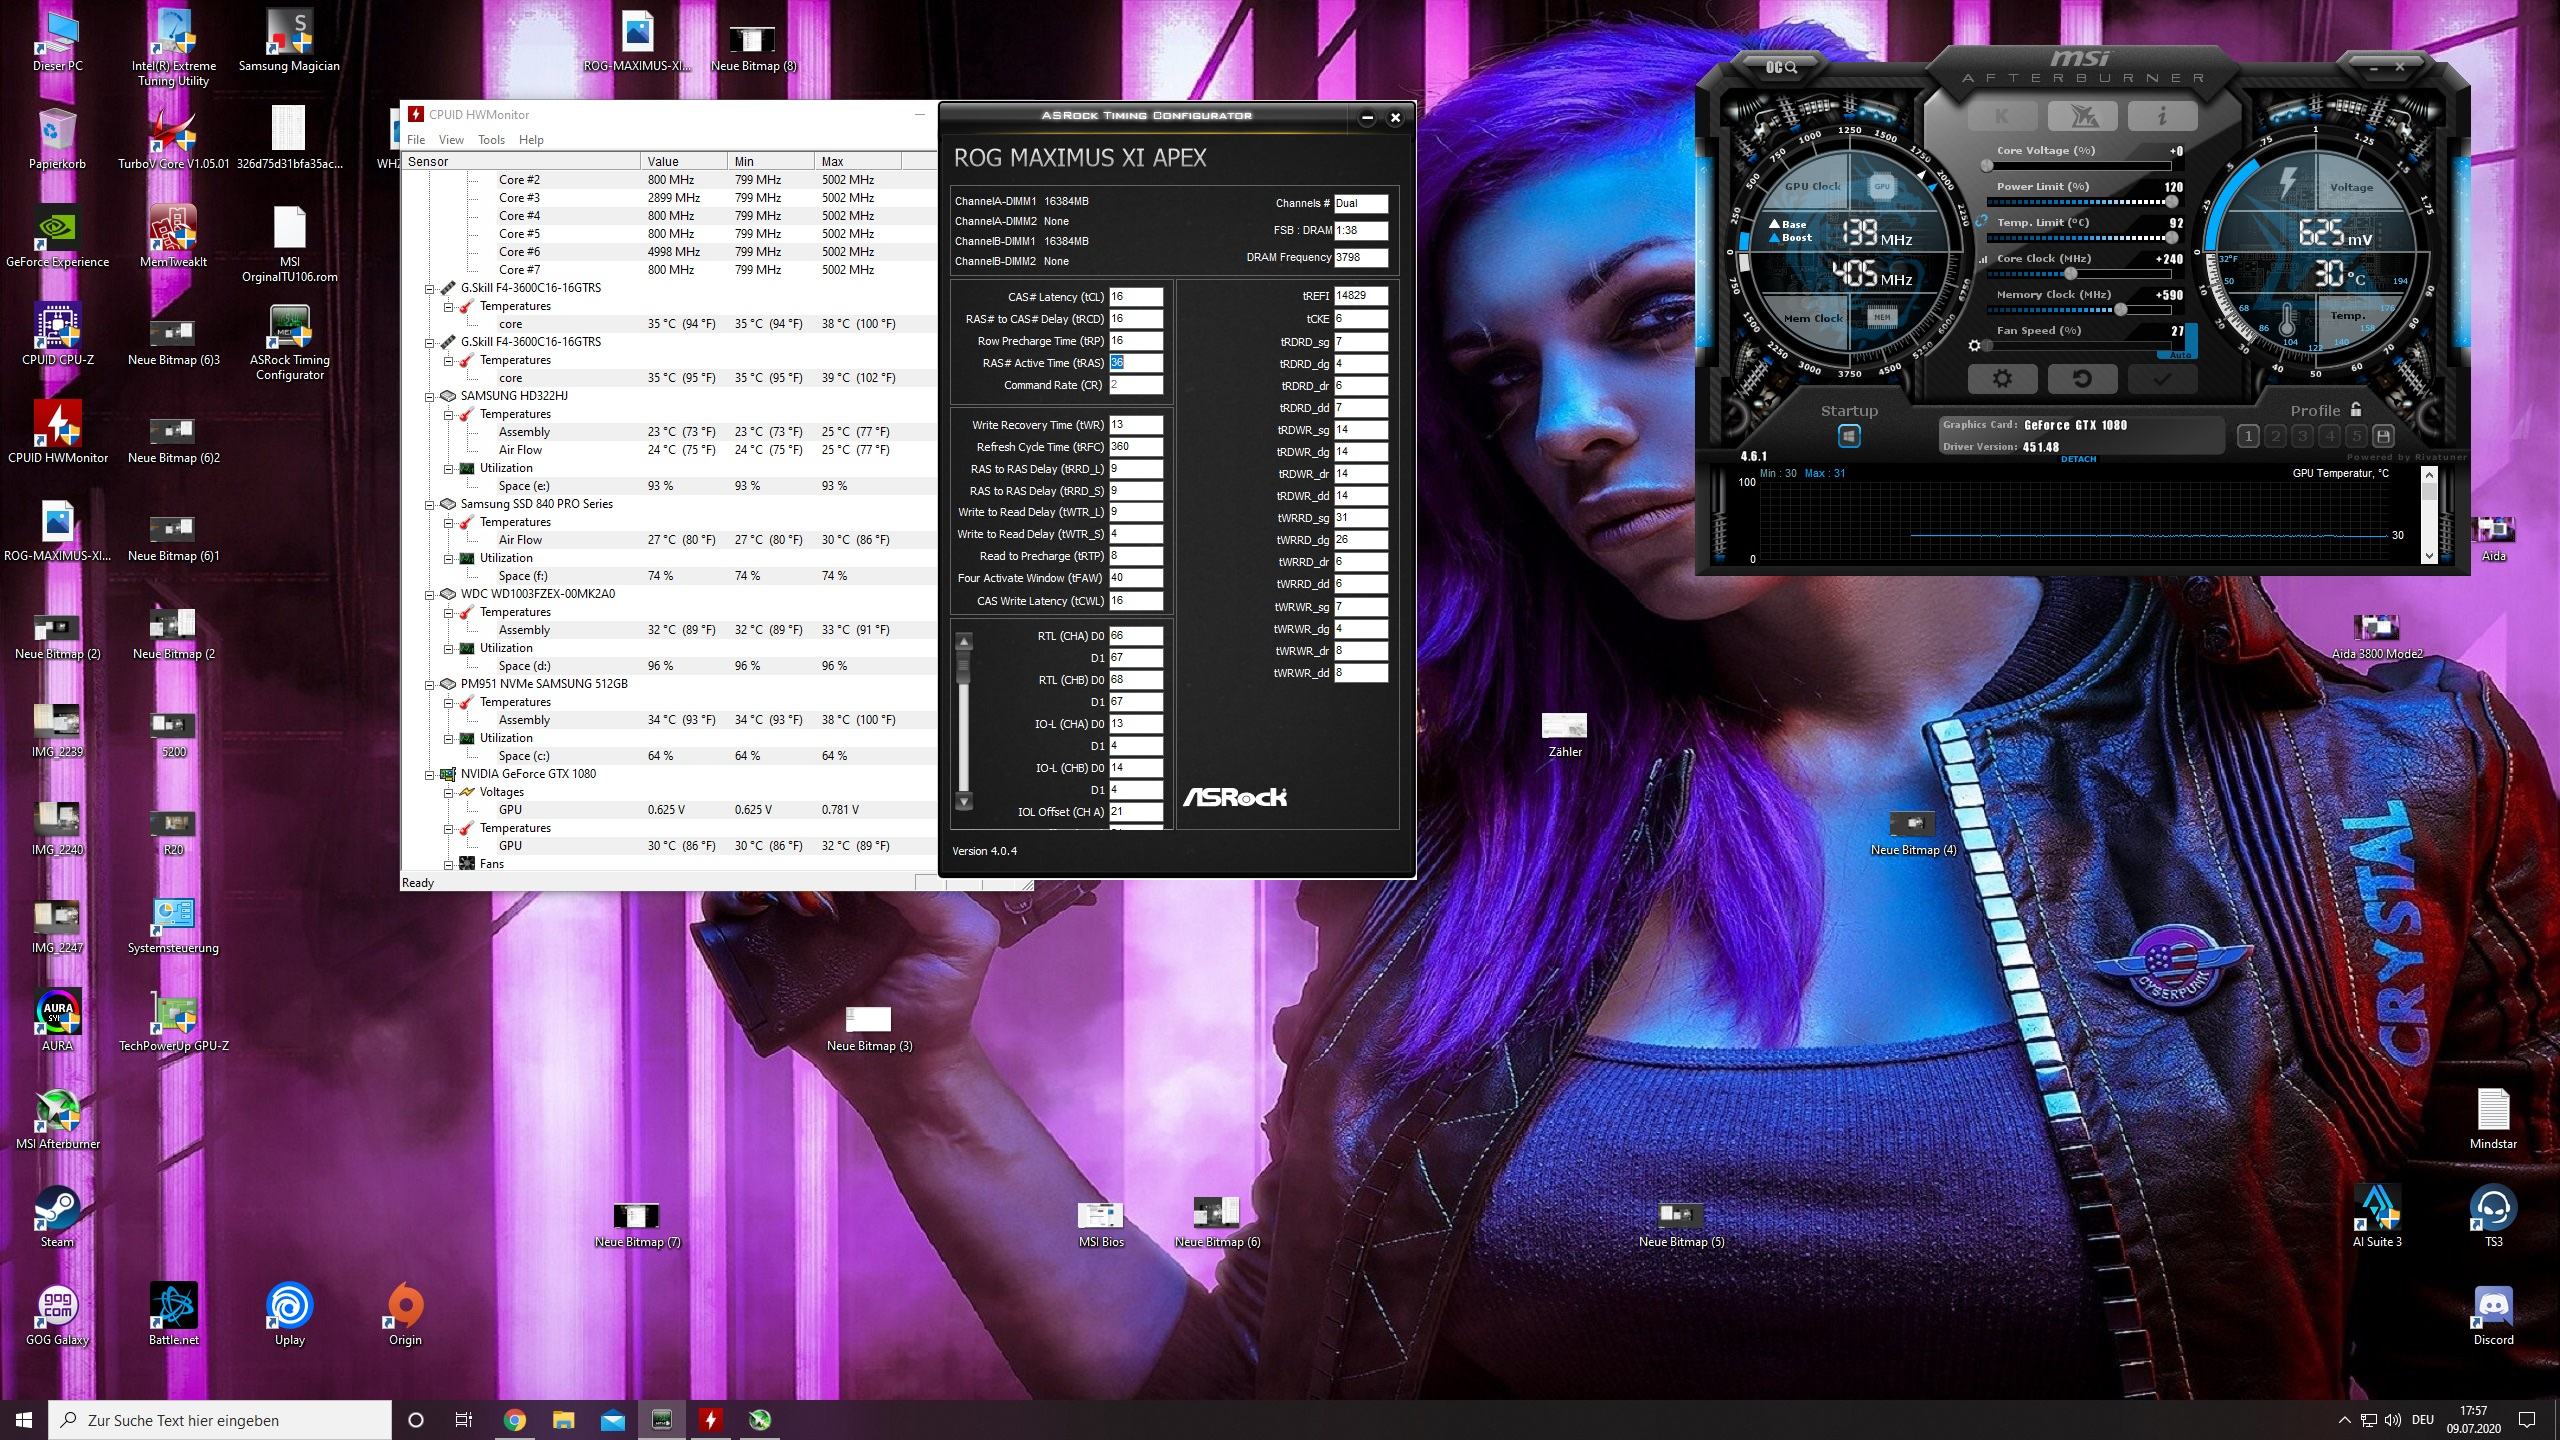Open the Samsung Magician desktop icon
2560x1440 pixels.
(x=289, y=41)
